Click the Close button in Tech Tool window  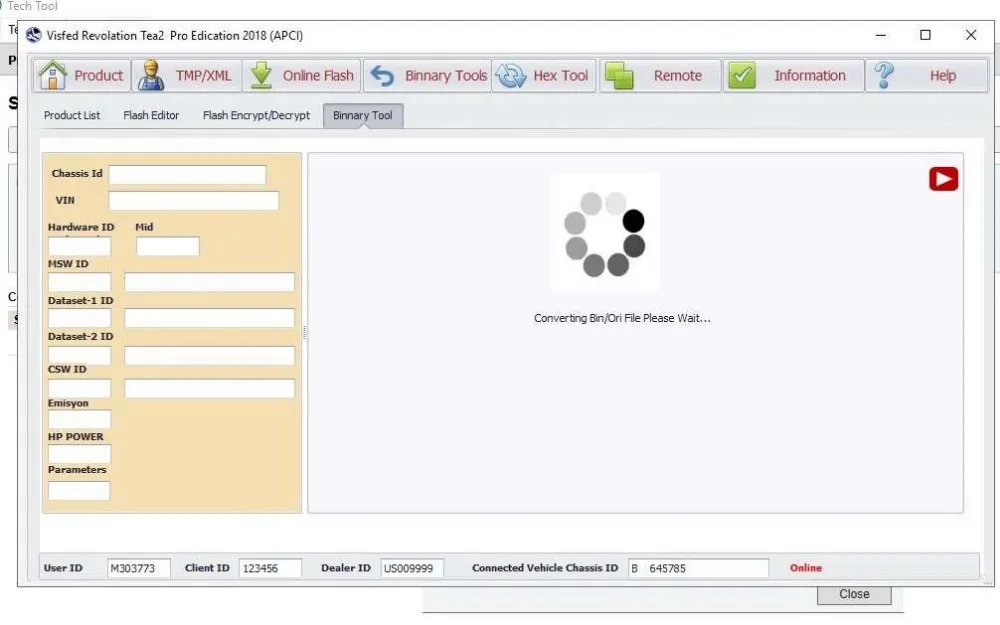[854, 594]
